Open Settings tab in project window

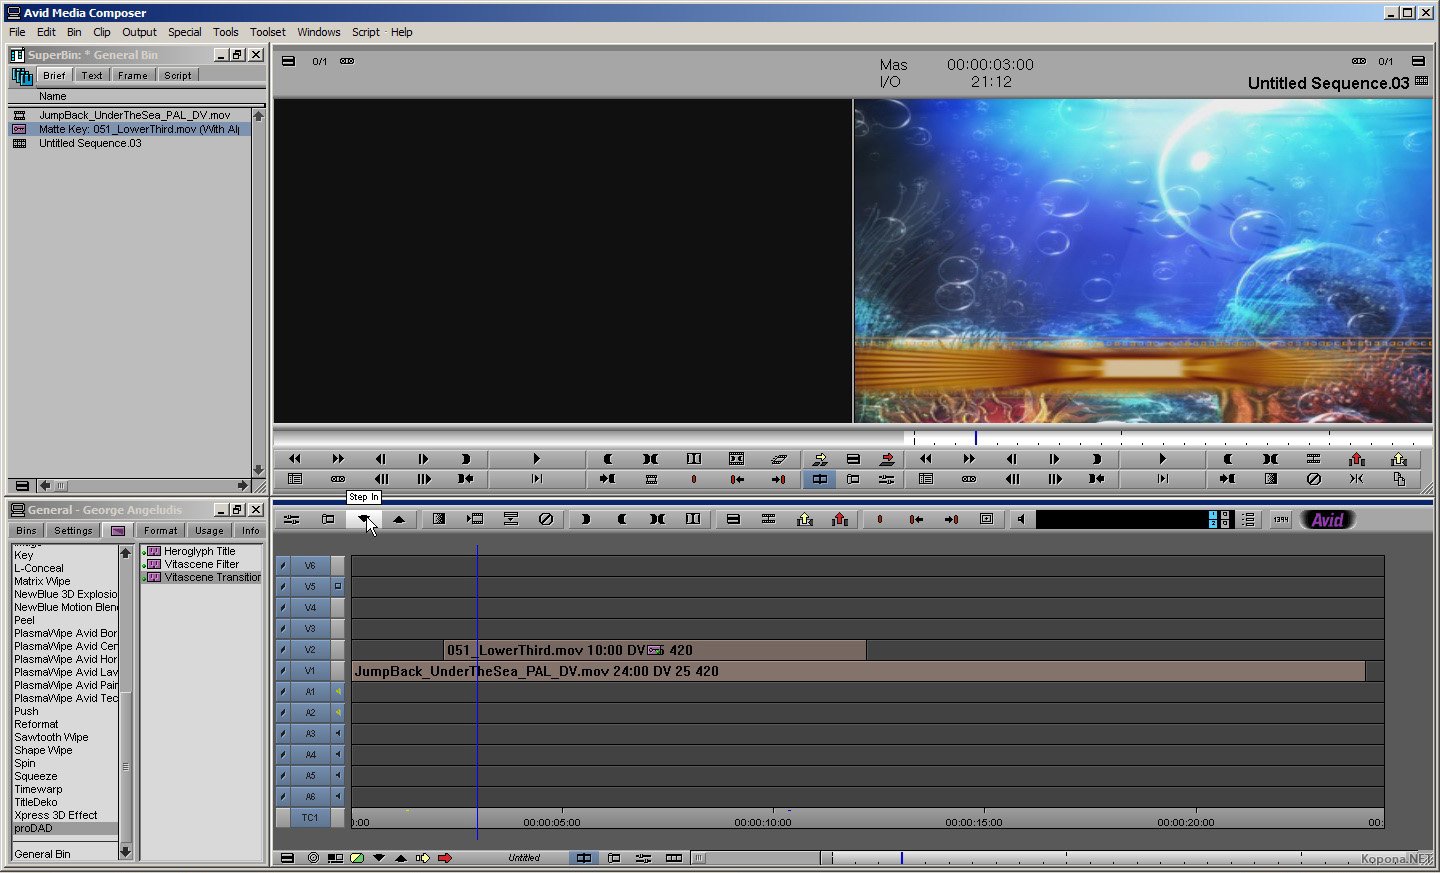[x=73, y=531]
